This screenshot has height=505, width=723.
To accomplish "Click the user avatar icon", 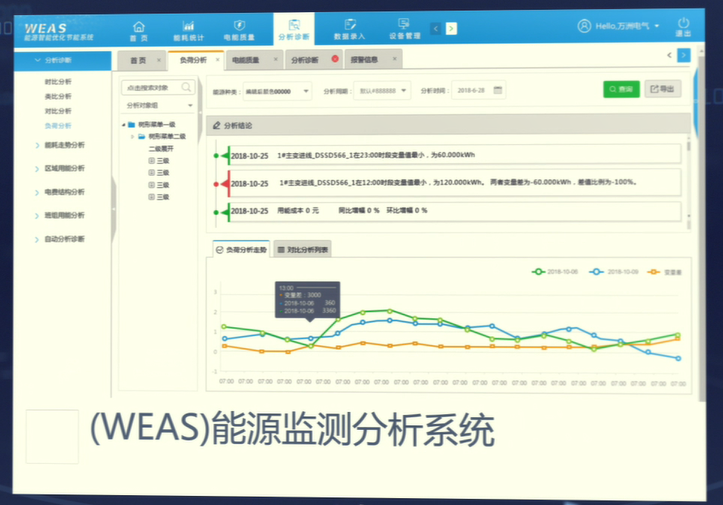I will [x=584, y=26].
